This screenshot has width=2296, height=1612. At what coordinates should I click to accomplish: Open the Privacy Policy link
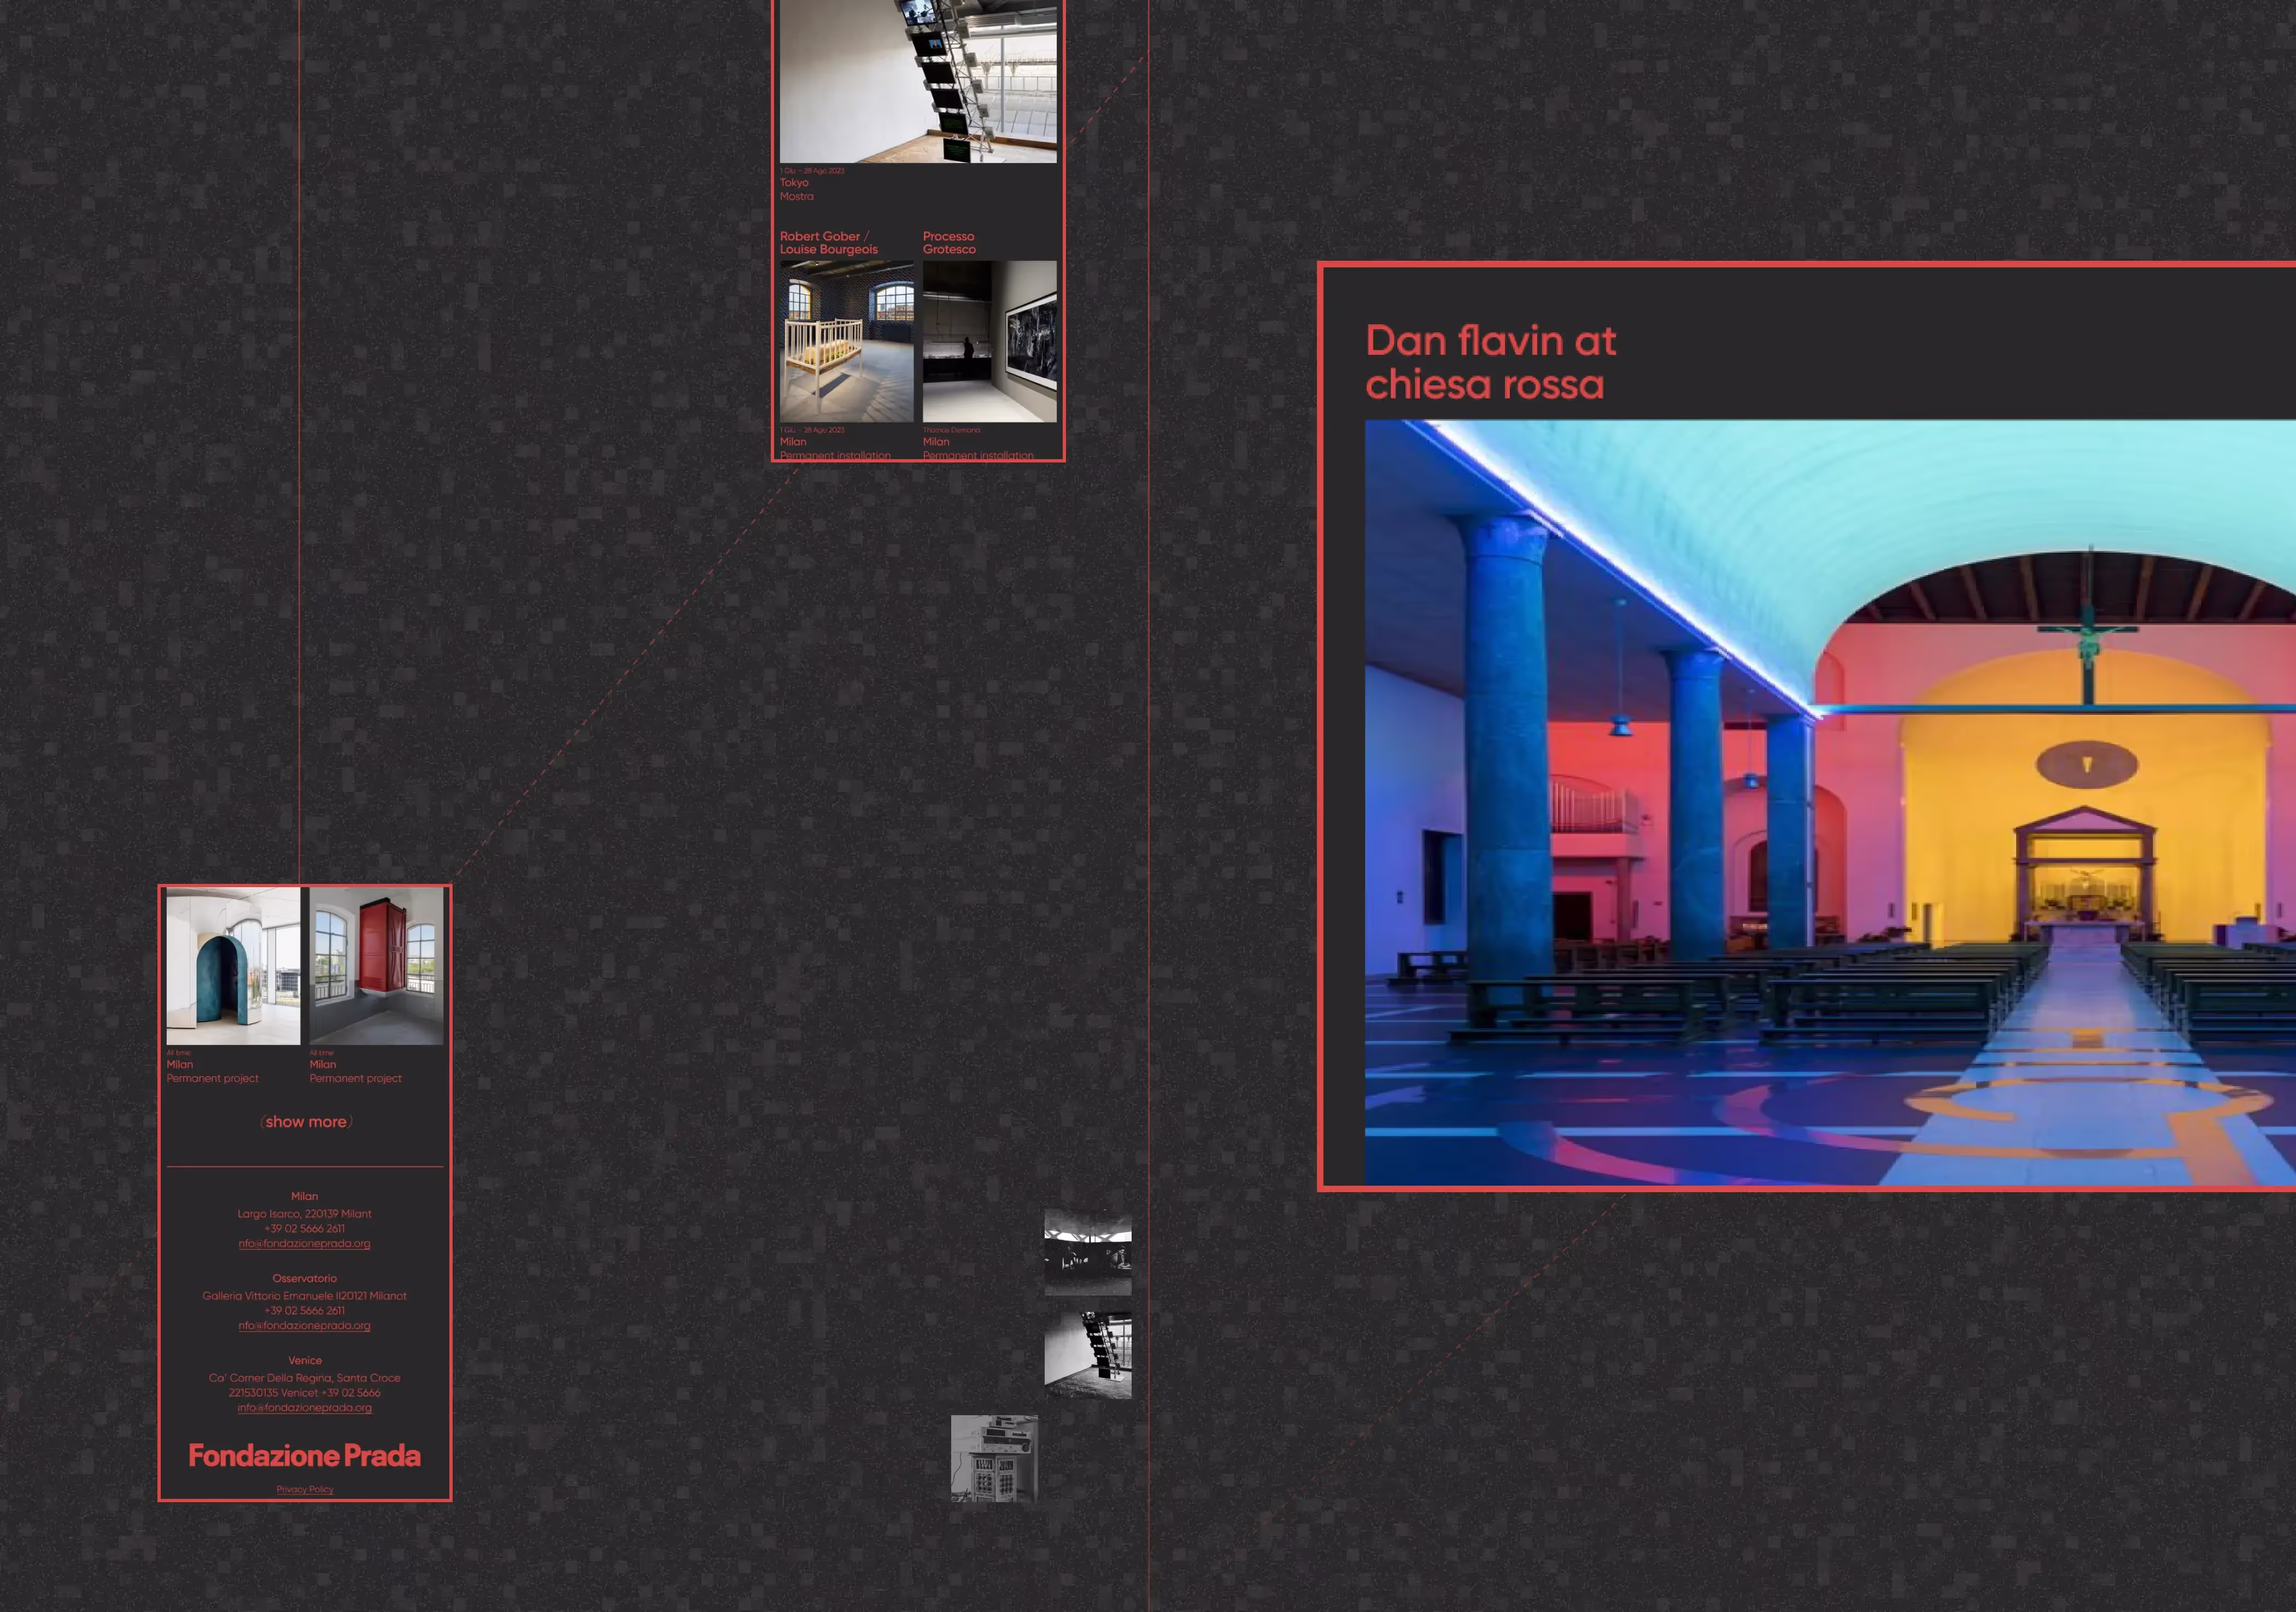305,1489
